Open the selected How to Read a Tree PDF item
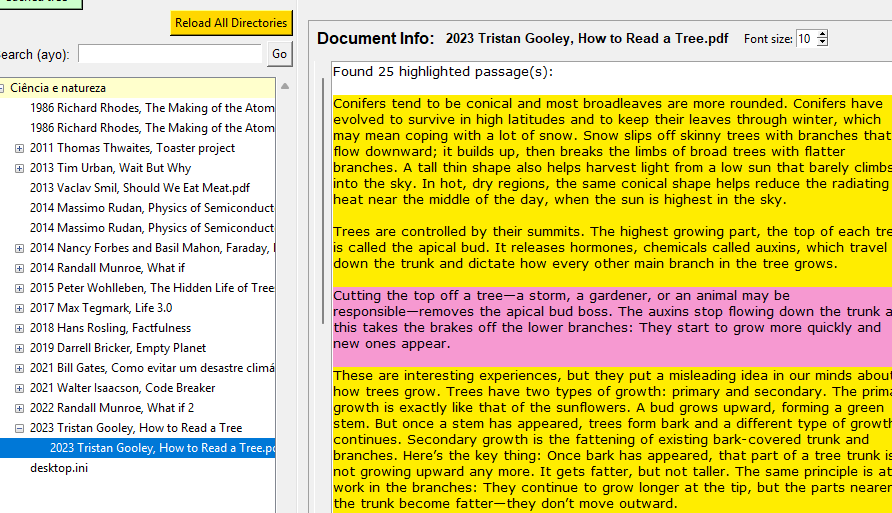This screenshot has height=513, width=892. click(x=162, y=448)
